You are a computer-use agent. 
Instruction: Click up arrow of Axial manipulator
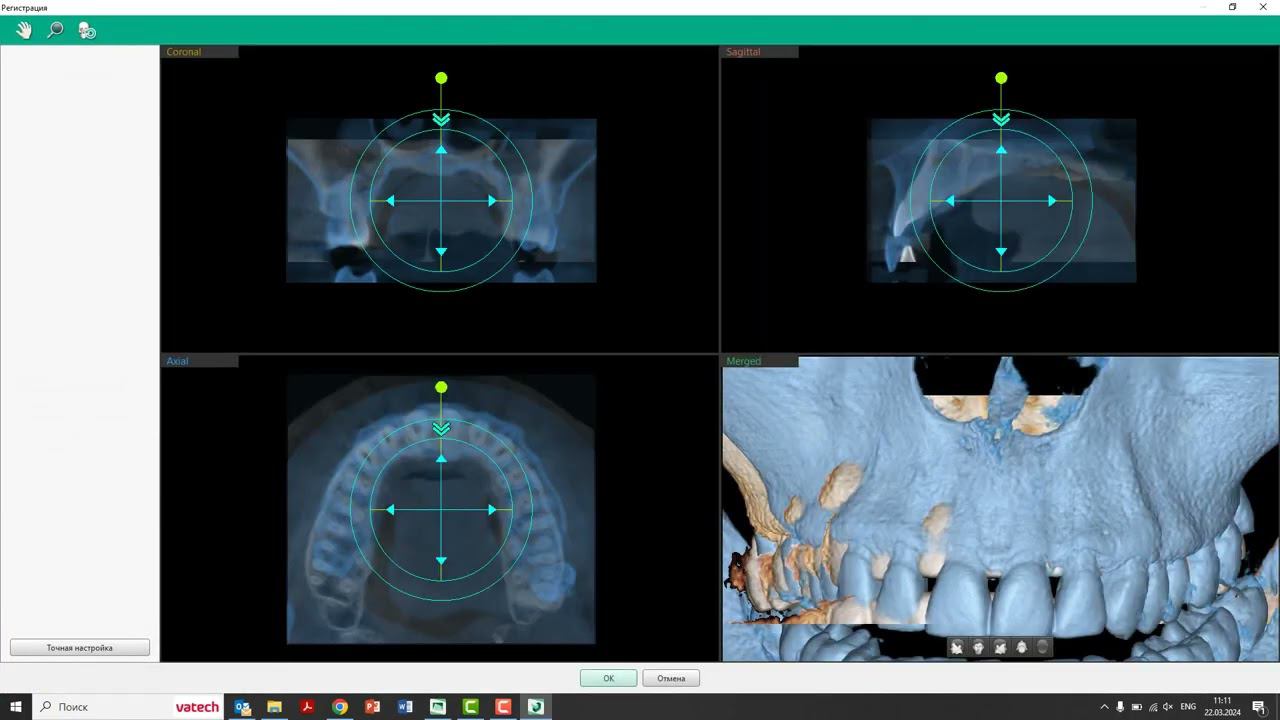[x=441, y=458]
